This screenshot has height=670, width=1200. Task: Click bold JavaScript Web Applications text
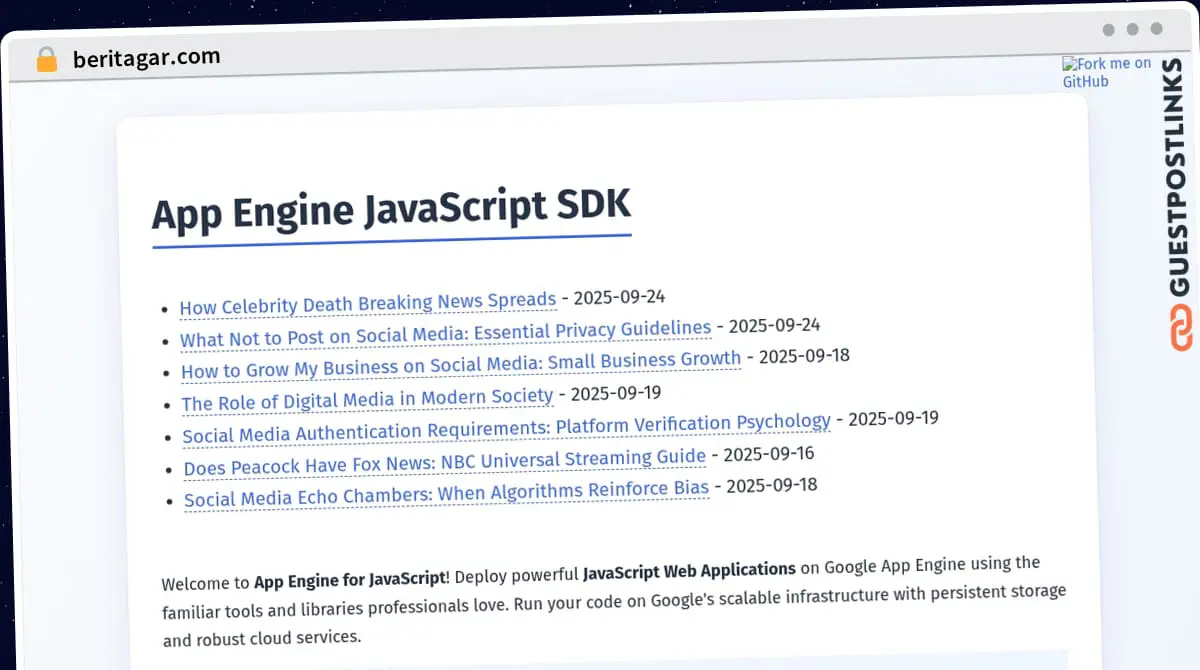pos(689,571)
